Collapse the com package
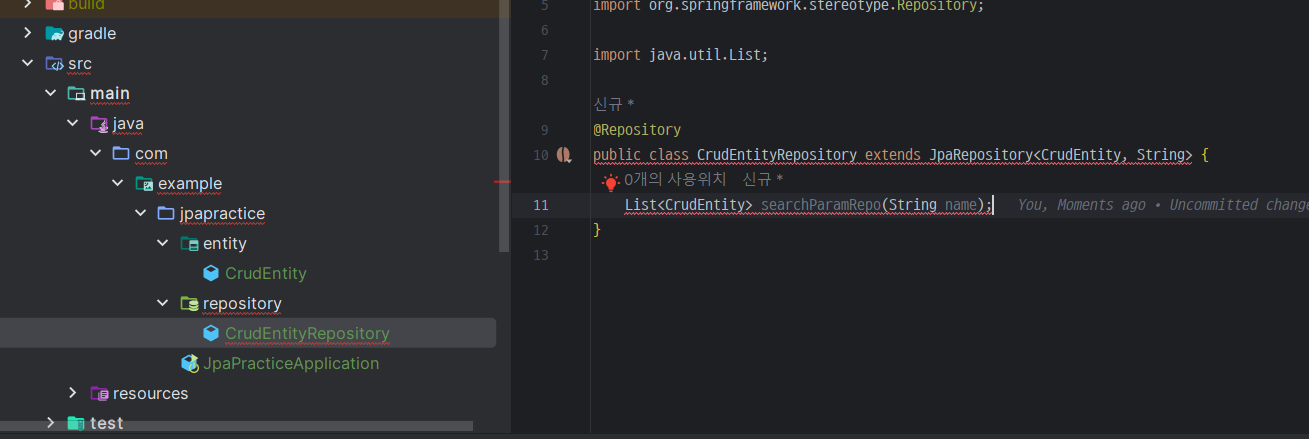 coord(95,153)
